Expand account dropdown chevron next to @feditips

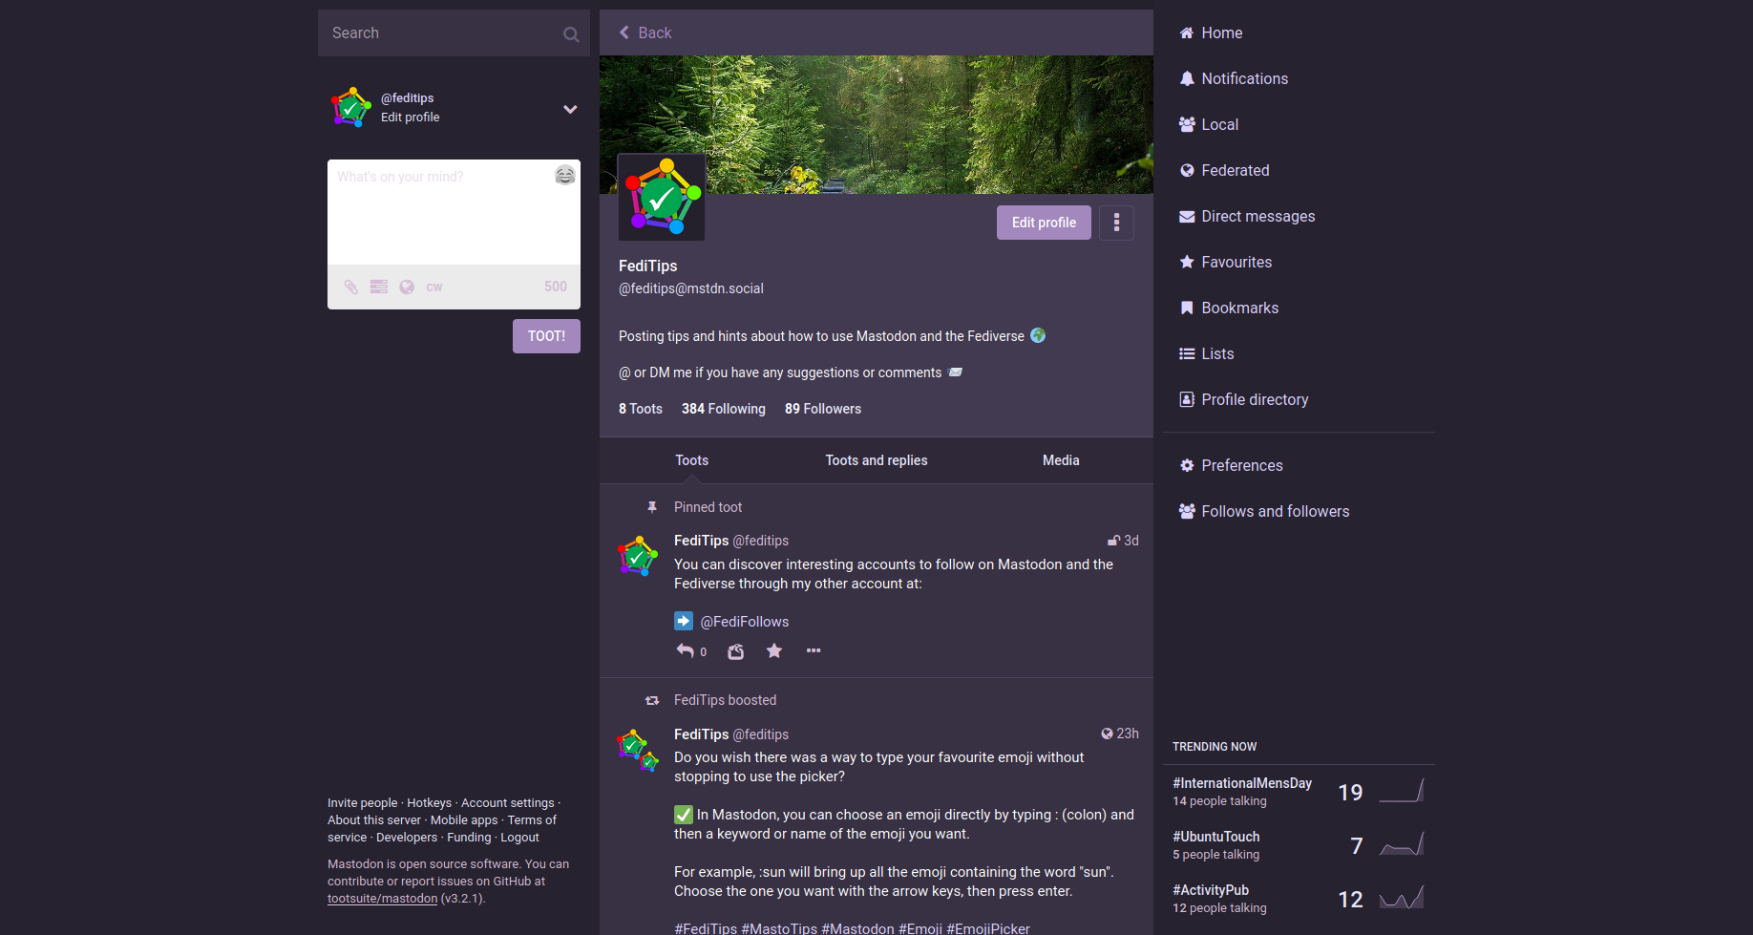[x=570, y=109]
